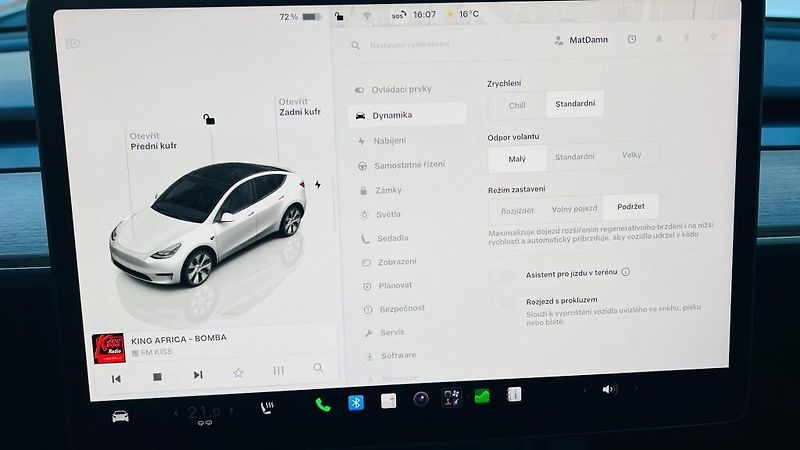
Task: Open the notification bell icon in settings header
Action: click(x=659, y=39)
